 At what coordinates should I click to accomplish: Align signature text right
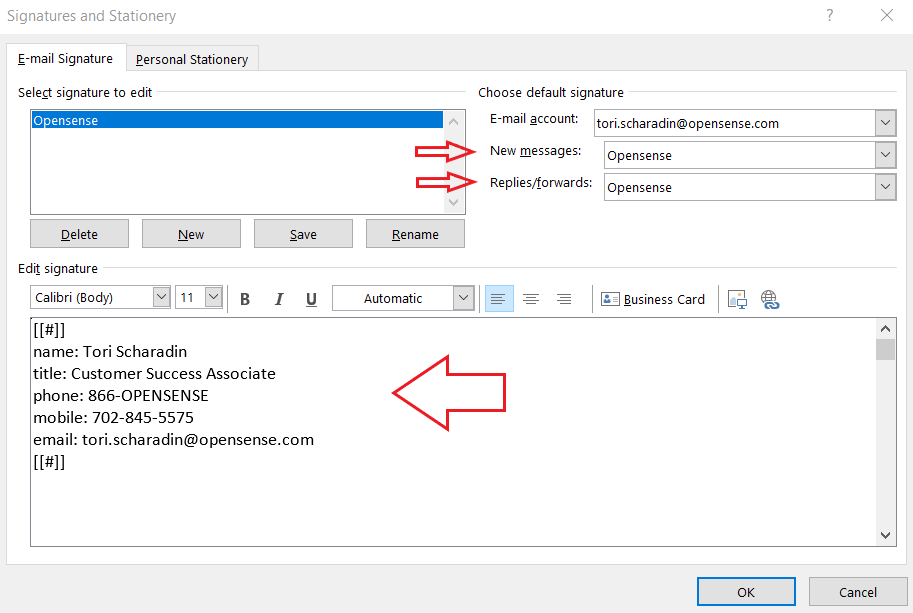(564, 299)
